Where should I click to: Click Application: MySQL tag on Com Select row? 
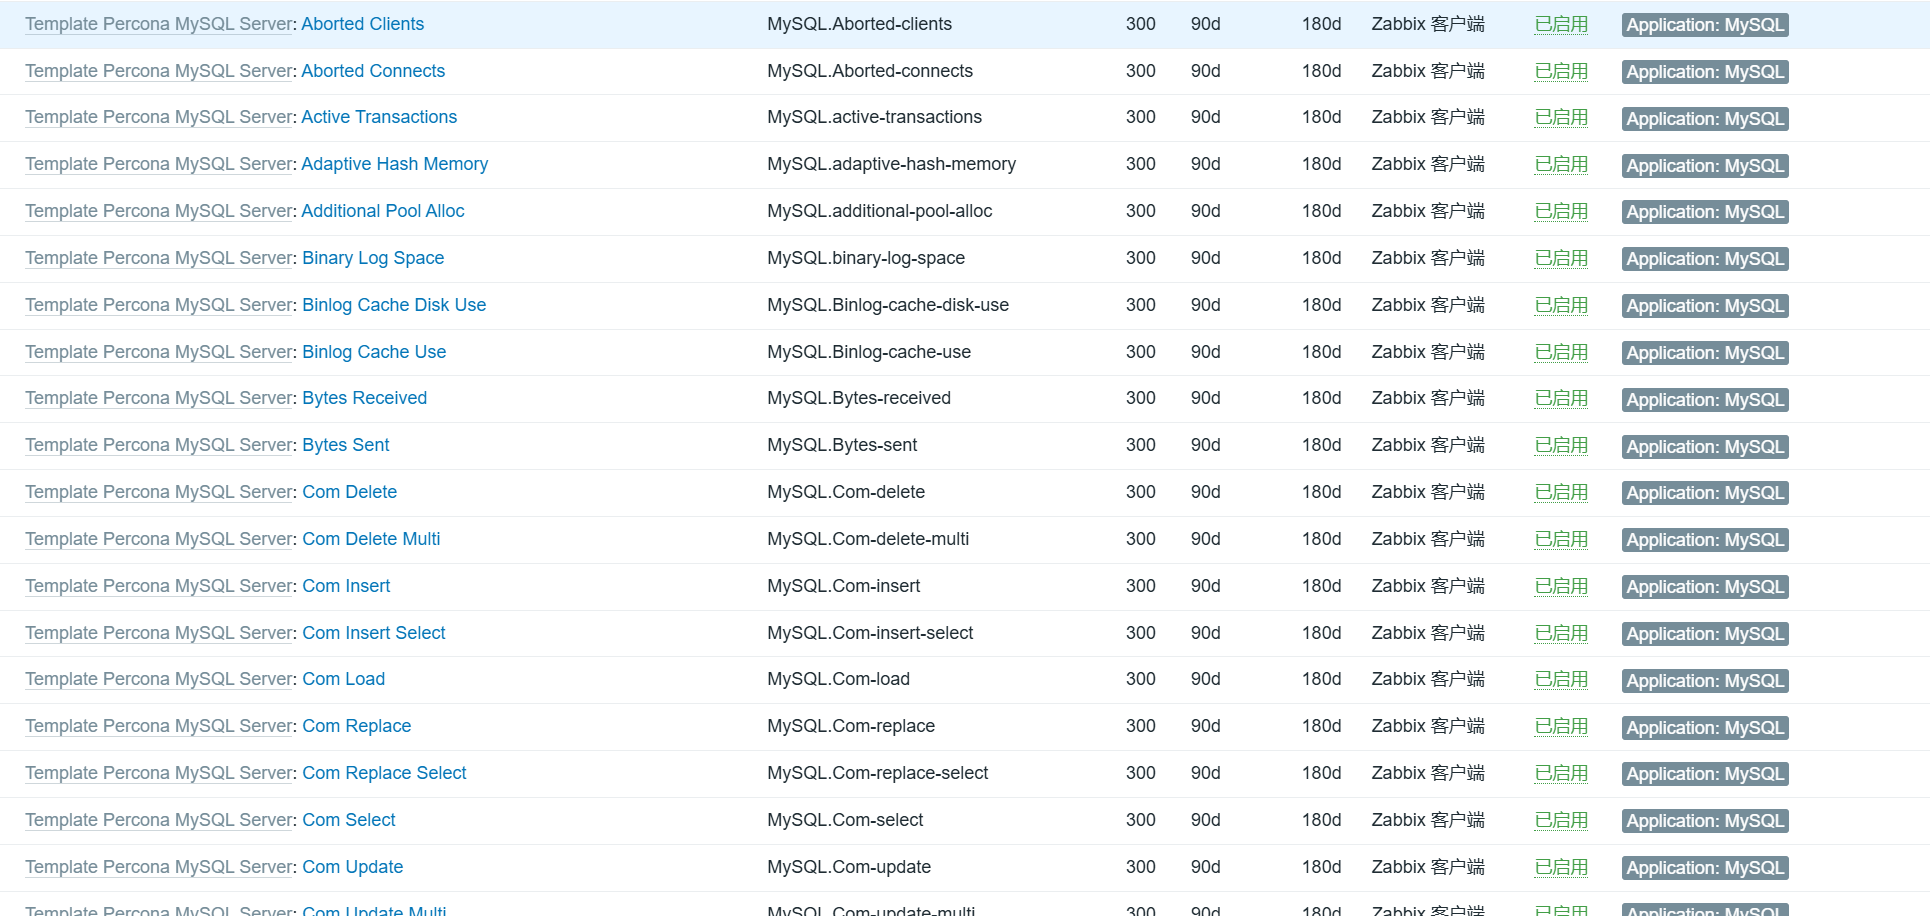point(1705,821)
